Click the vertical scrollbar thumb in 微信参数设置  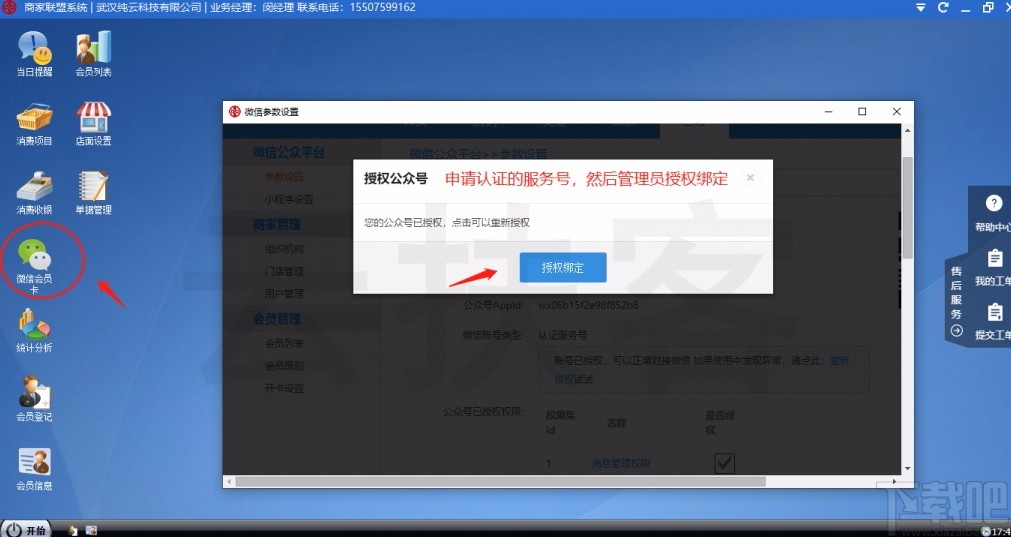907,207
